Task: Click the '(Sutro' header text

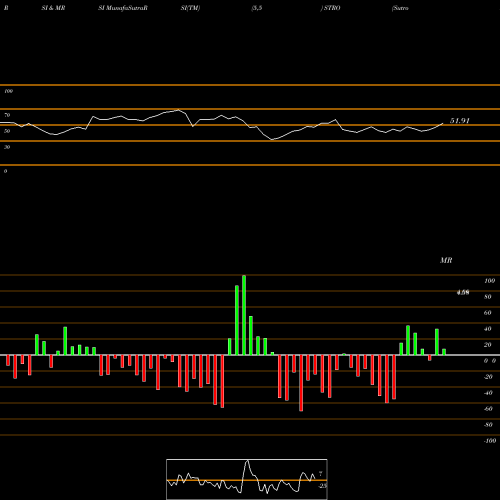Action: (x=400, y=8)
